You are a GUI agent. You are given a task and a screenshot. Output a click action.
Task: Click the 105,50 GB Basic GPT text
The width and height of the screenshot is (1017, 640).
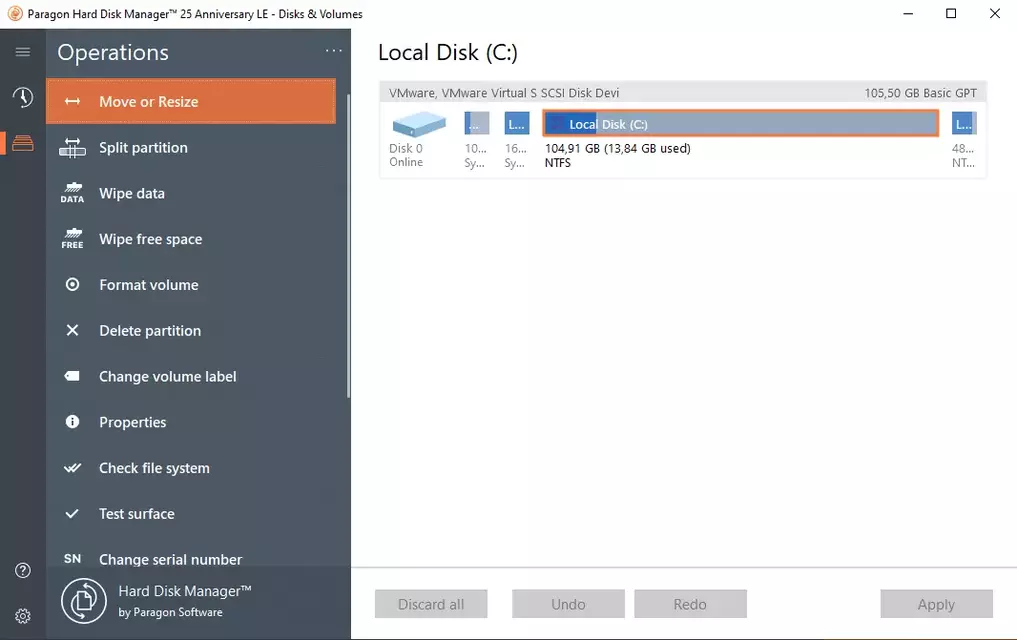coord(920,93)
